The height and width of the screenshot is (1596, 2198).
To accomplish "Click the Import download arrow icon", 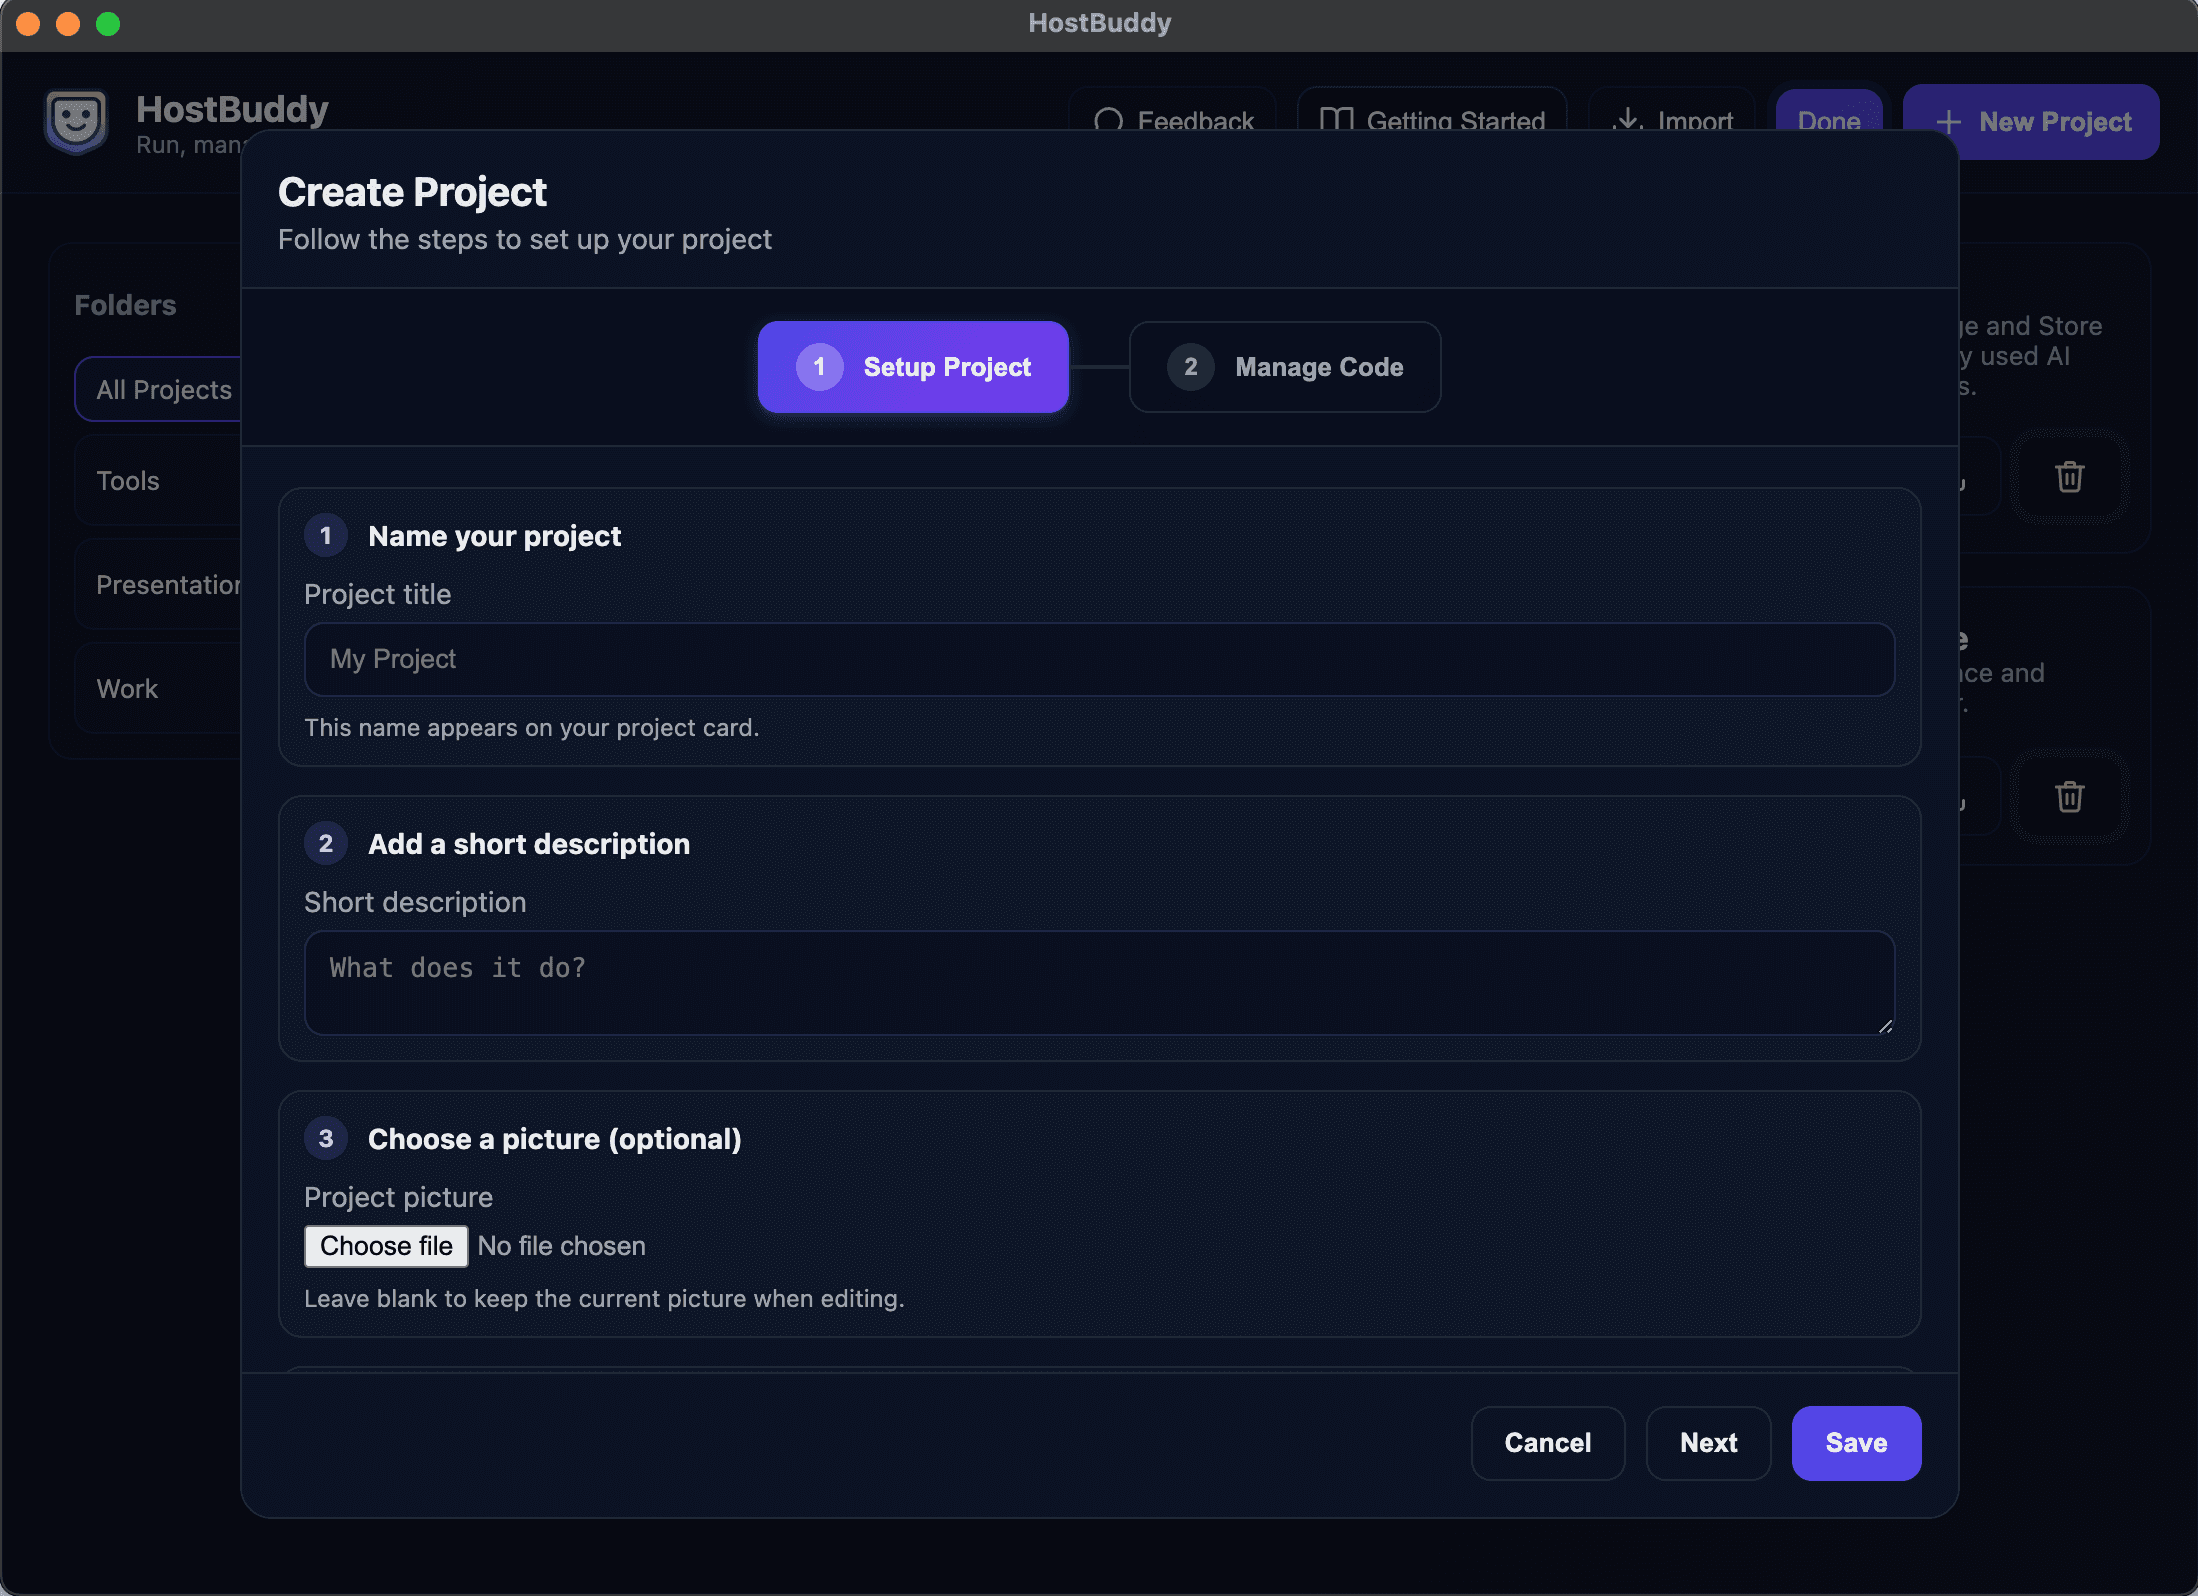I will [x=1628, y=120].
